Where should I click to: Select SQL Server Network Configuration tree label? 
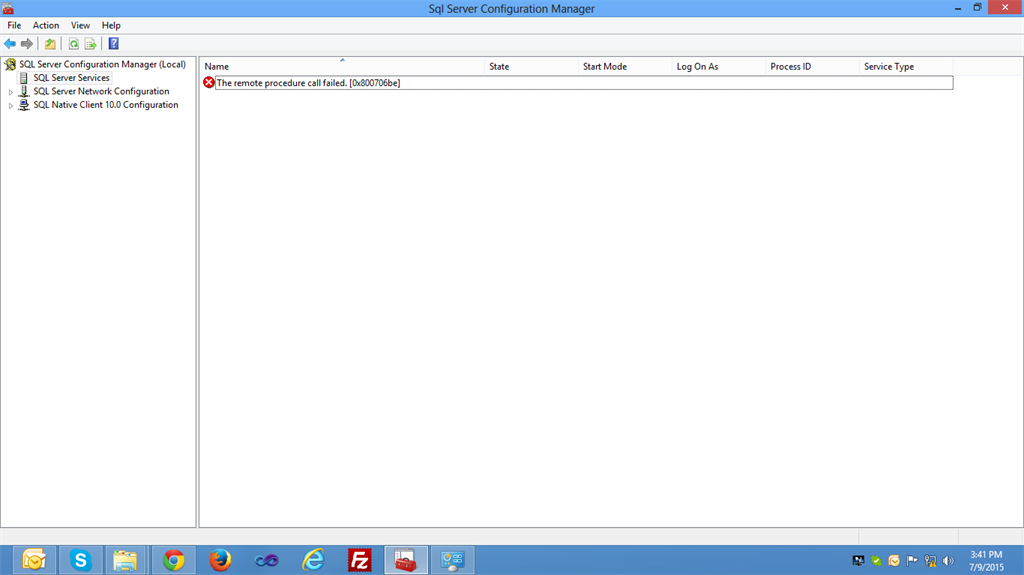101,91
